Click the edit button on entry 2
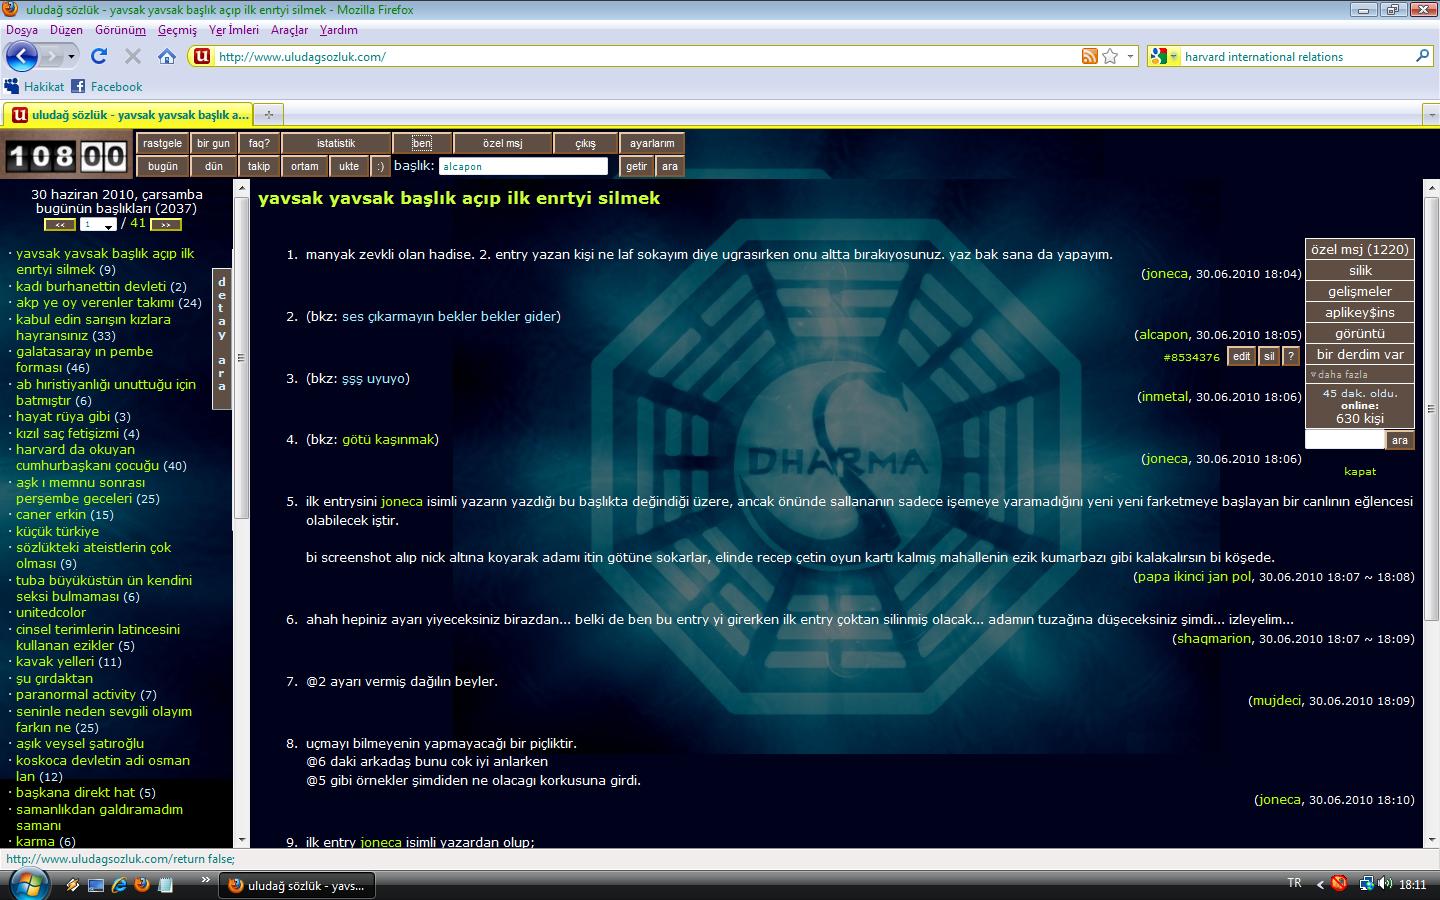This screenshot has width=1440, height=900. (1241, 357)
